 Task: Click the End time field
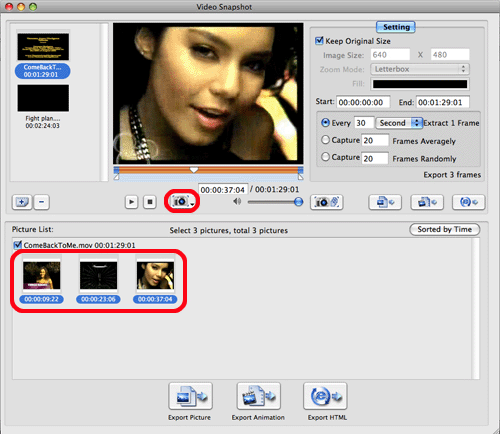pyautogui.click(x=443, y=102)
